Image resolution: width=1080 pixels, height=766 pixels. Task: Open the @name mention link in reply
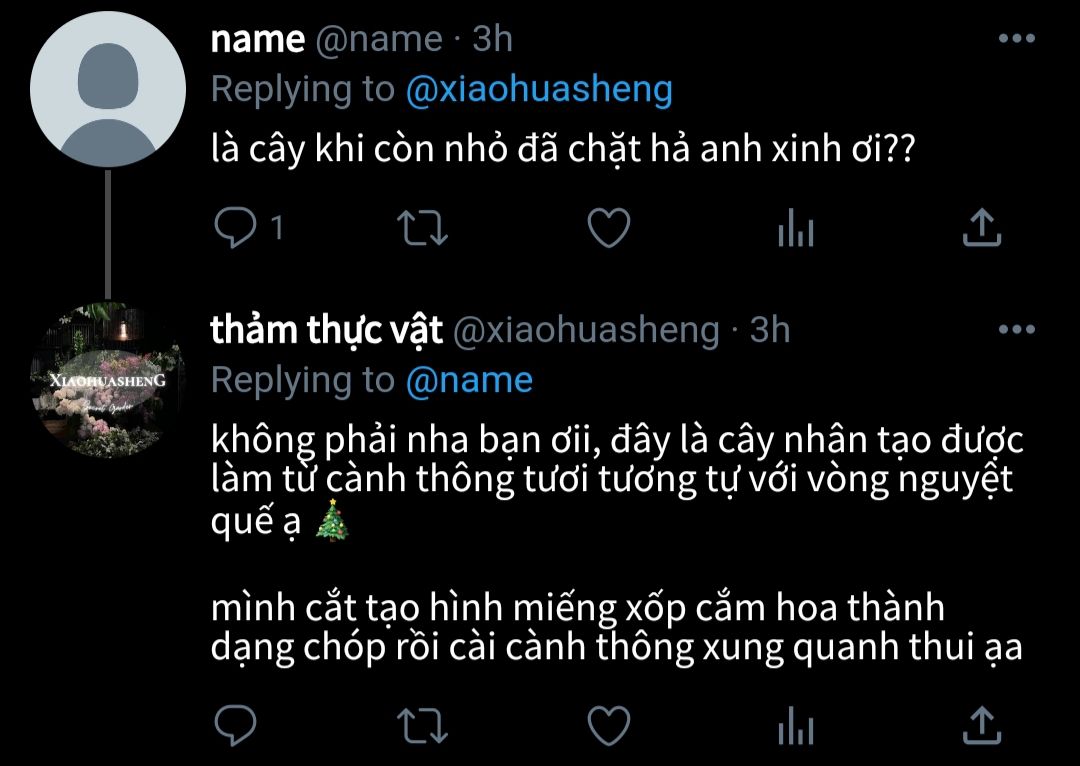pos(469,381)
